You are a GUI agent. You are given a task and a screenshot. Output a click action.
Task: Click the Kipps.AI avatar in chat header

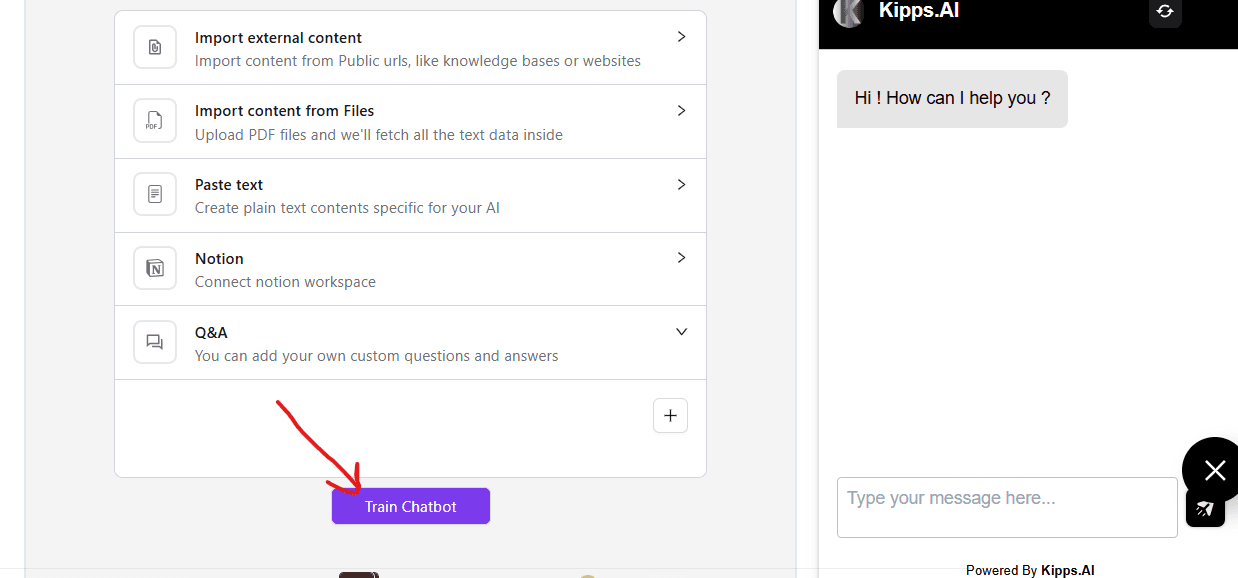click(849, 12)
